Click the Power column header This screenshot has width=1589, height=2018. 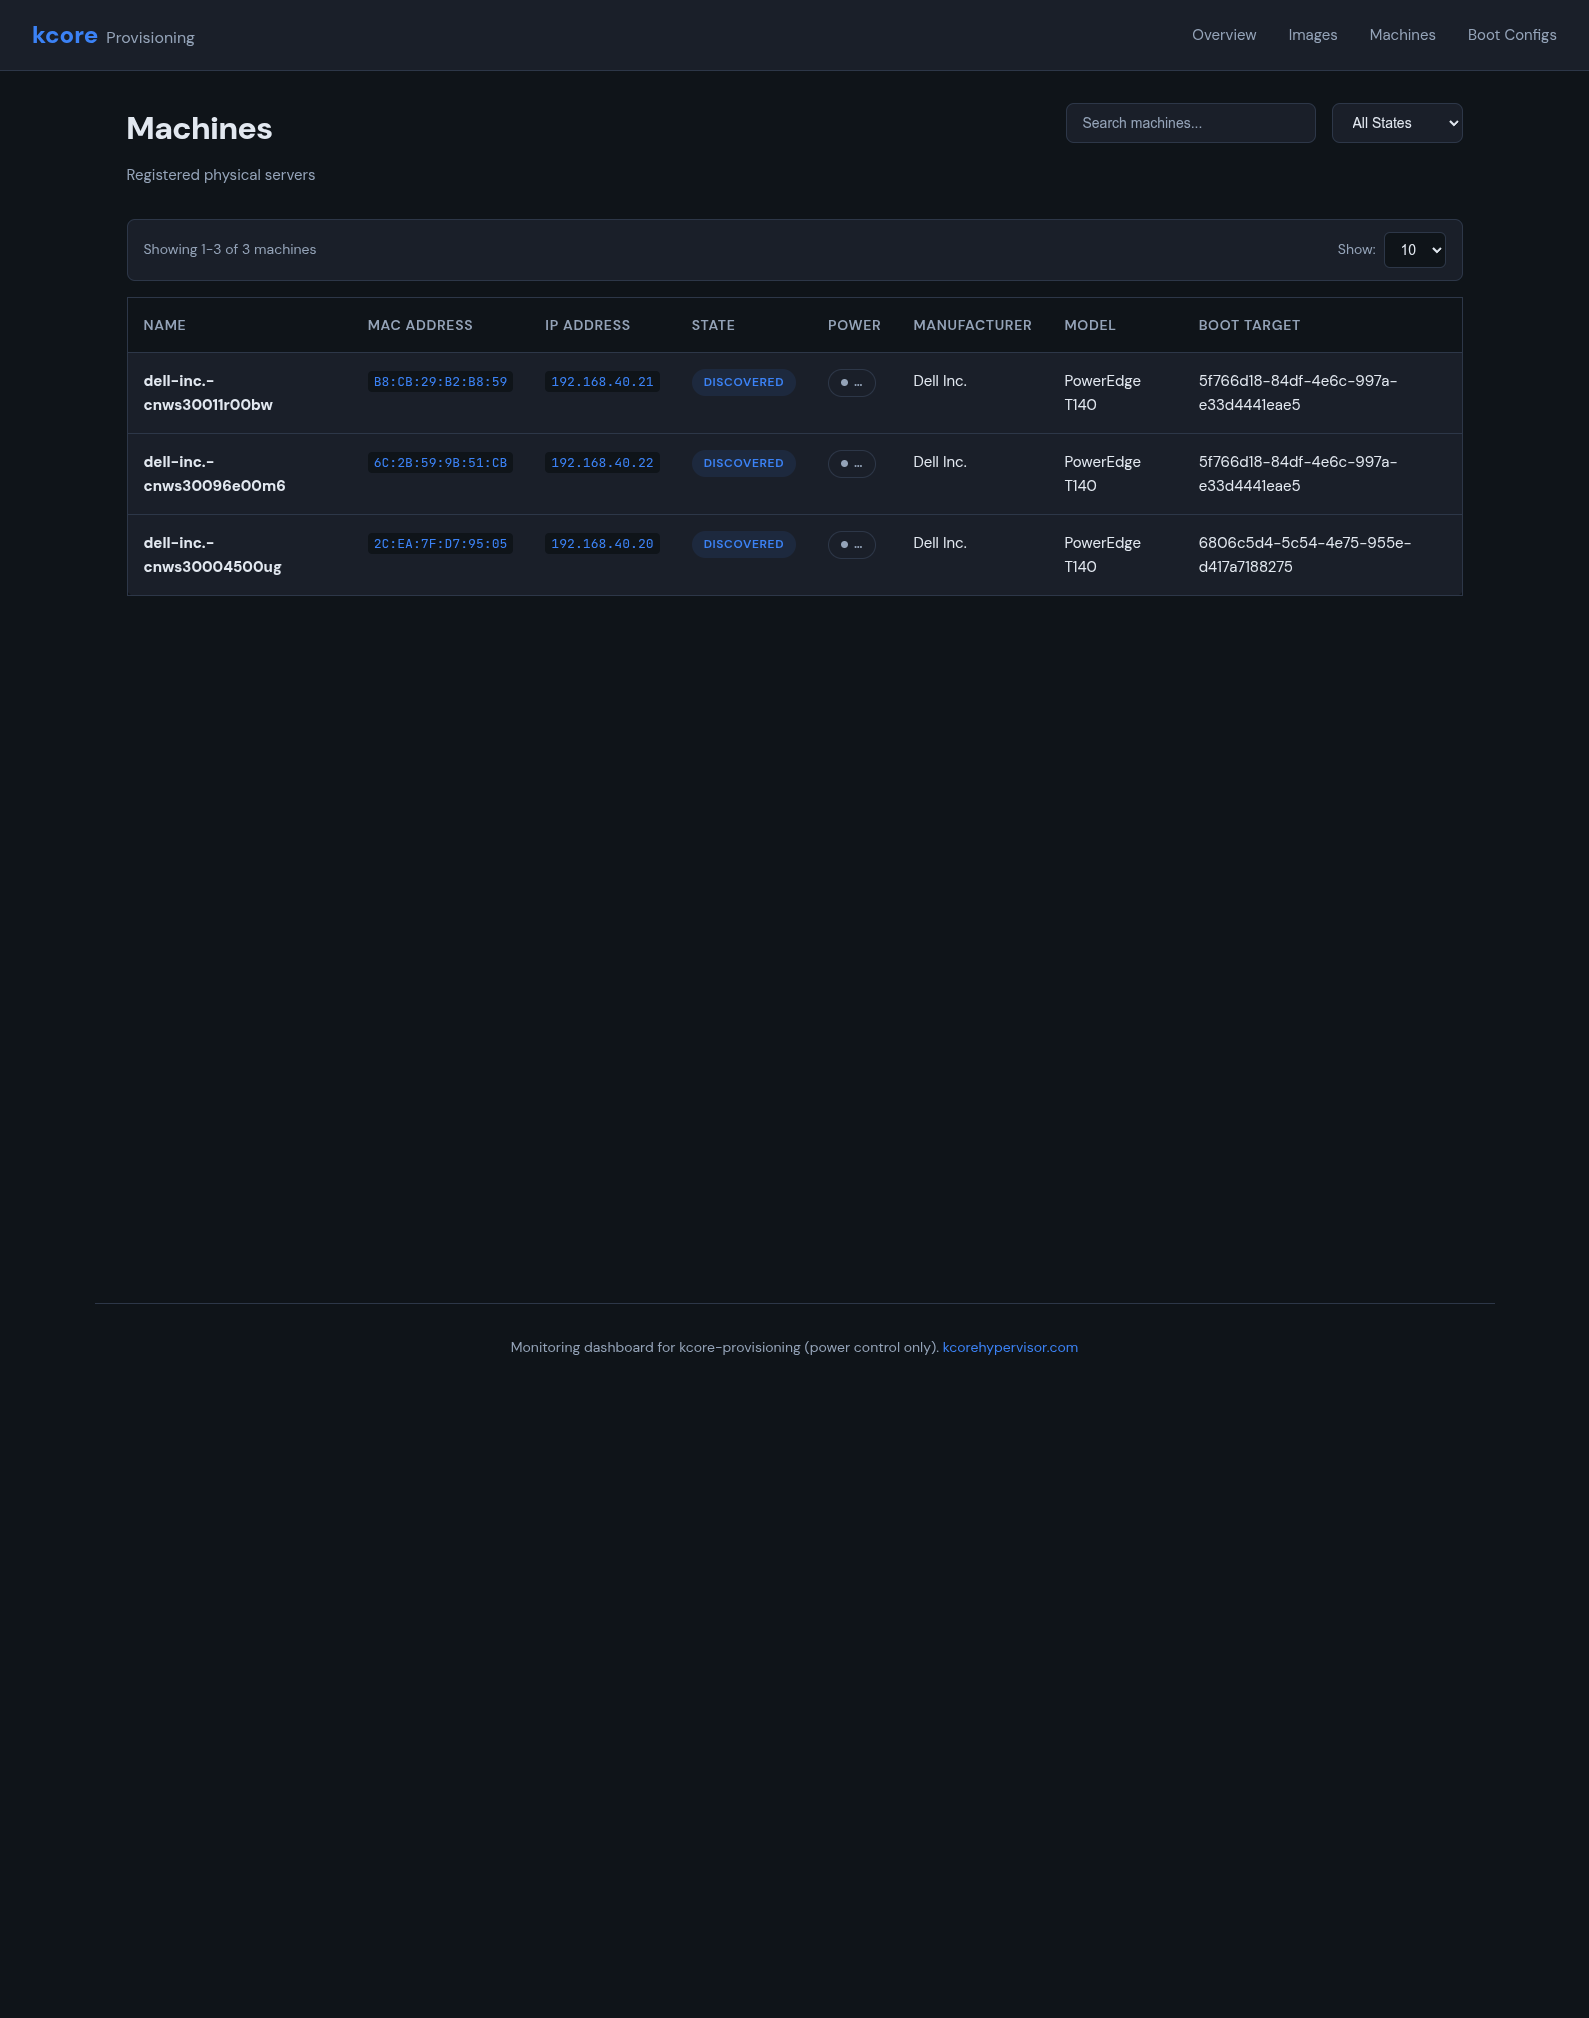[x=854, y=325]
